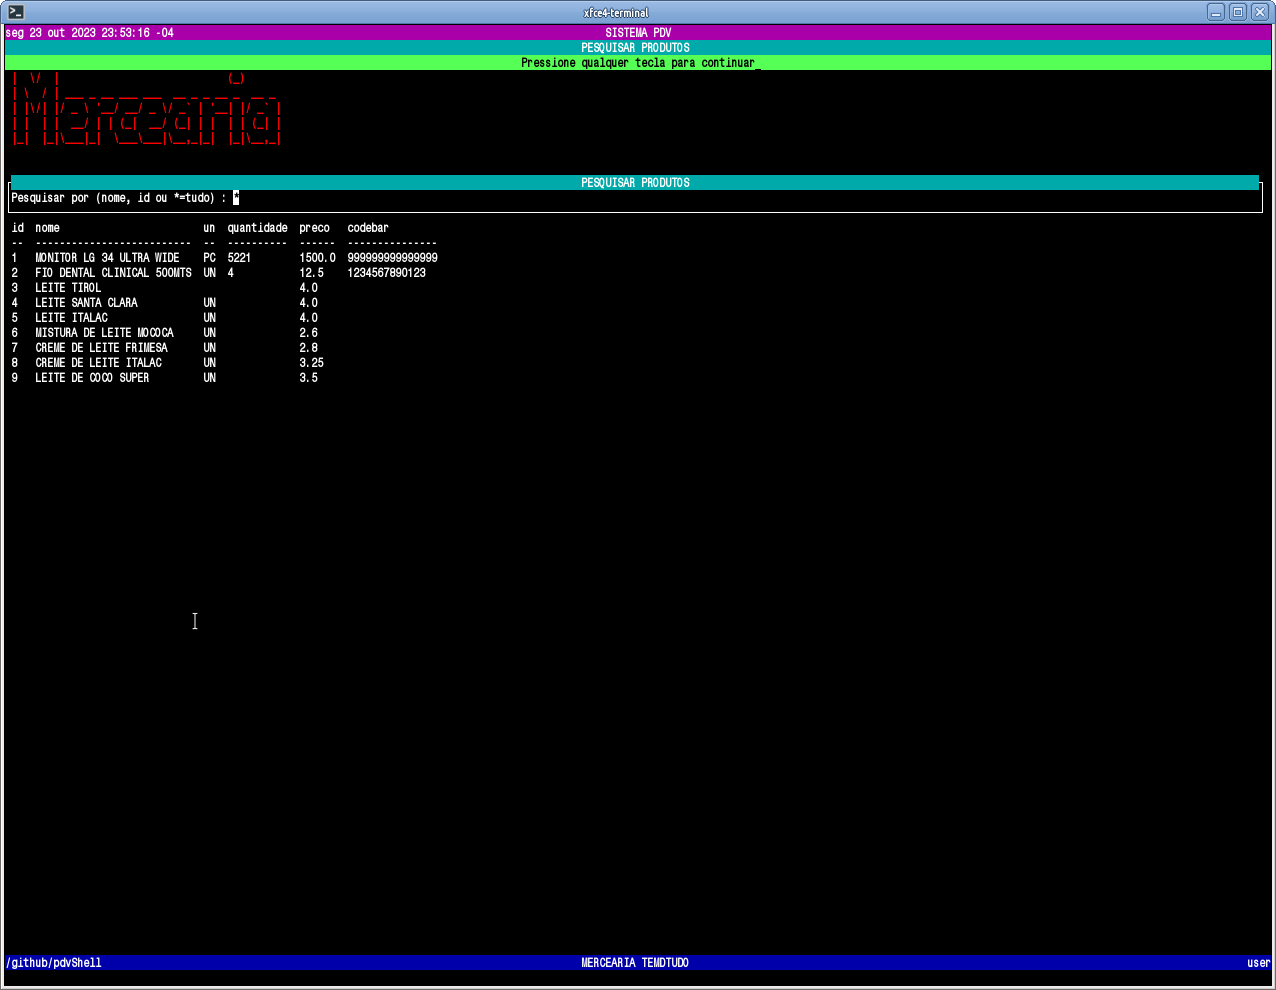Click the 'codebar' column header
Screen dimensions: 1276x990
pos(368,228)
